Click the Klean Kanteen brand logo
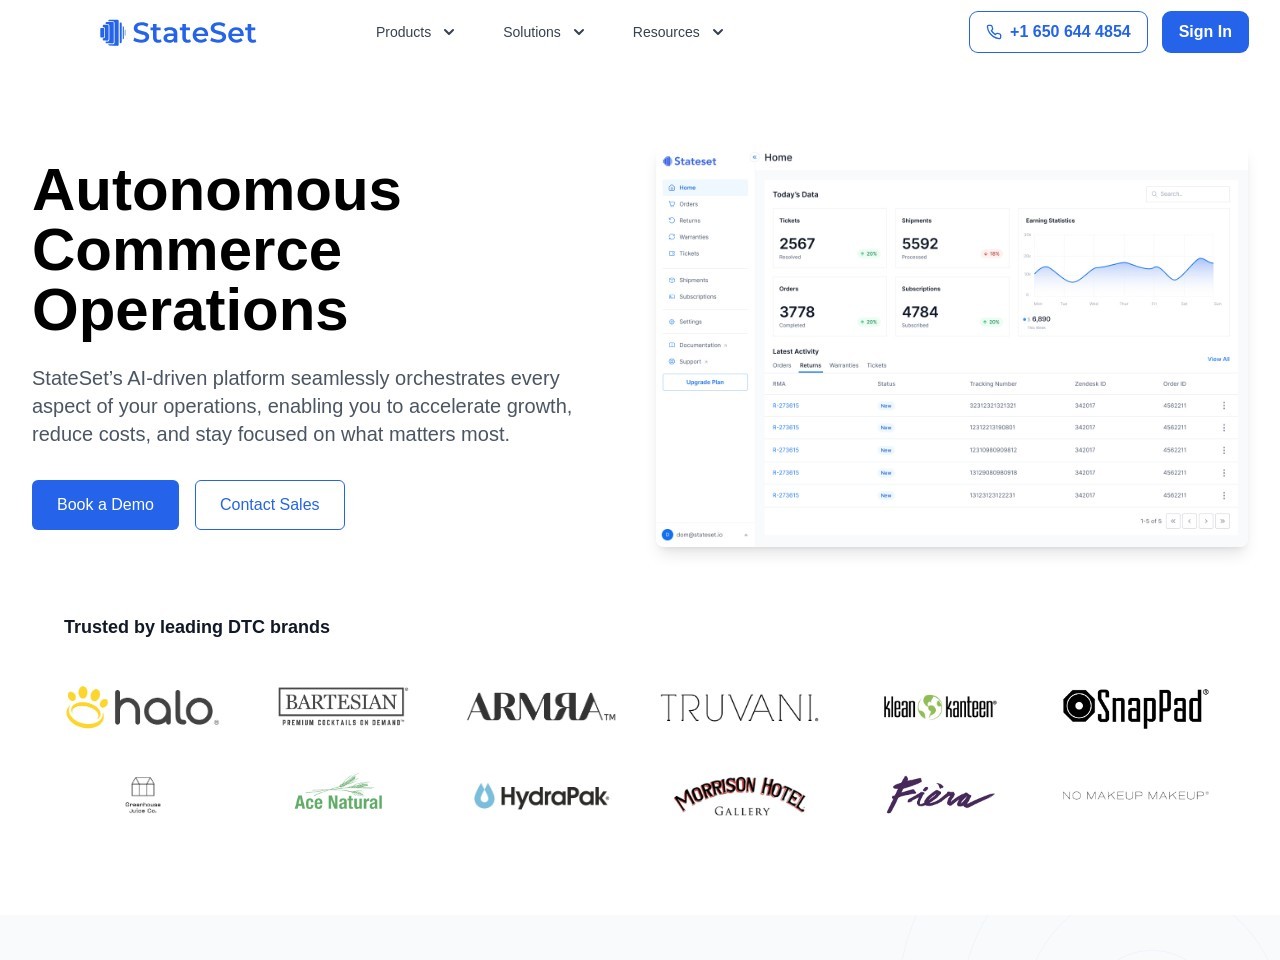The width and height of the screenshot is (1280, 960). pyautogui.click(x=940, y=707)
